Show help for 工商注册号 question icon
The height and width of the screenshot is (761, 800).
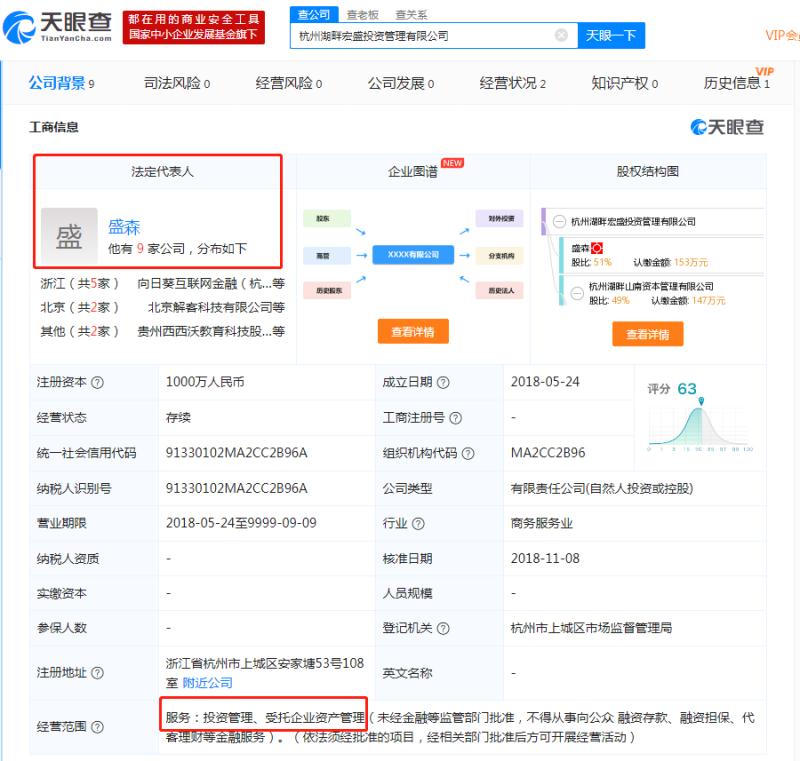coord(456,418)
